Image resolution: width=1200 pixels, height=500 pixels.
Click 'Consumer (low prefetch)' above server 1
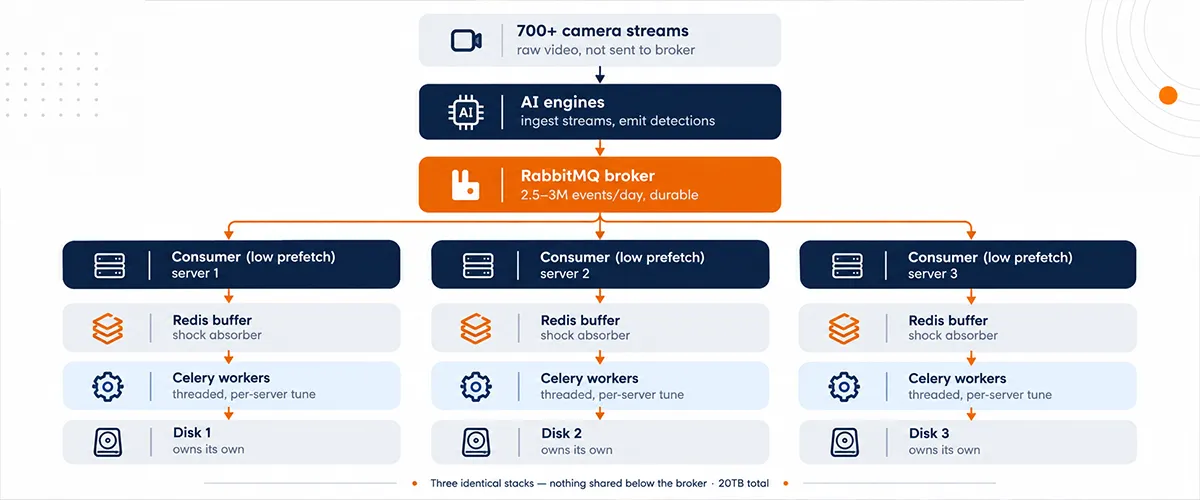coord(253,257)
